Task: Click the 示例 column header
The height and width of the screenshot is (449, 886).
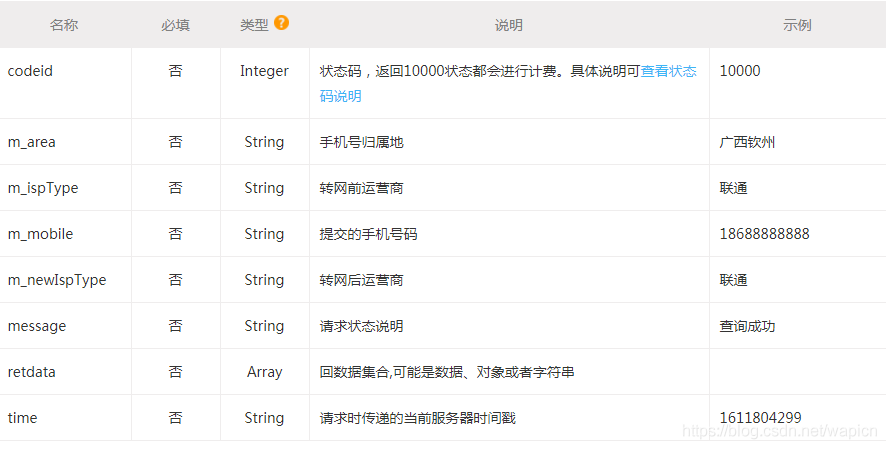Action: point(797,25)
